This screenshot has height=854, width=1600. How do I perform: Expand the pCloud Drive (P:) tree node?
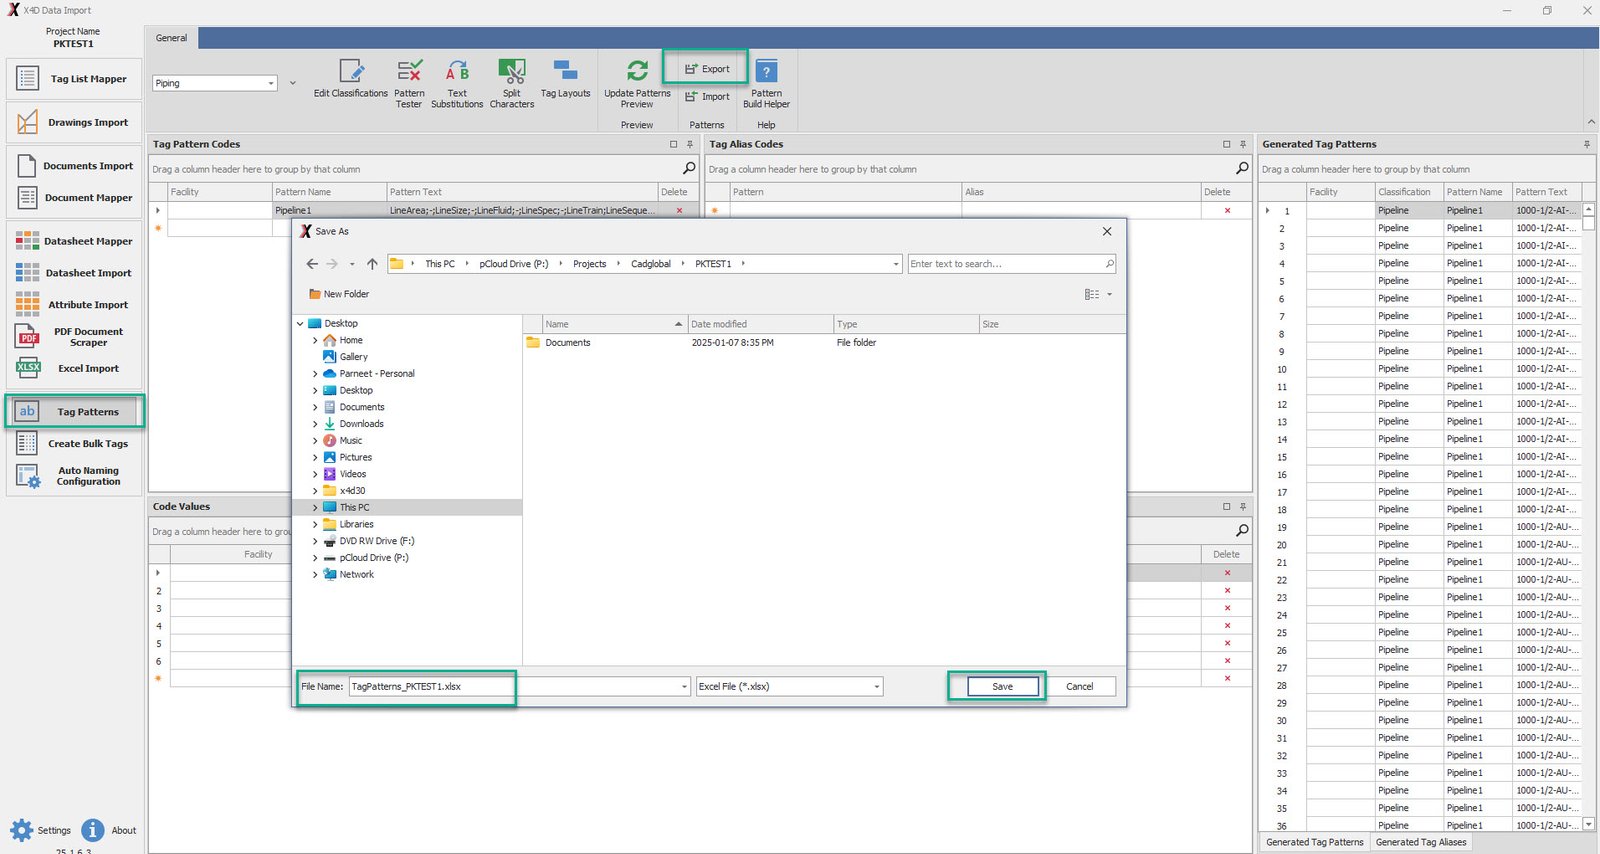pos(315,558)
